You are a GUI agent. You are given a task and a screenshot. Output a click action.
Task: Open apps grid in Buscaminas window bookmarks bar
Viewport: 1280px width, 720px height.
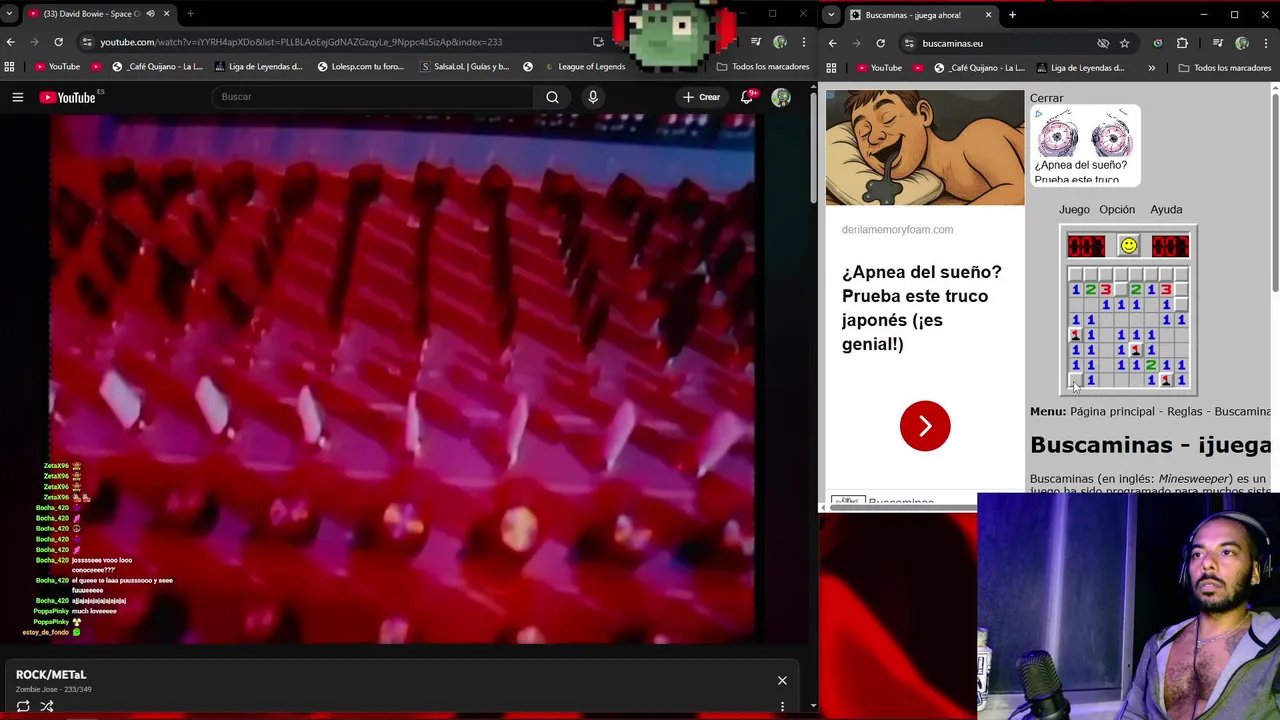point(831,68)
